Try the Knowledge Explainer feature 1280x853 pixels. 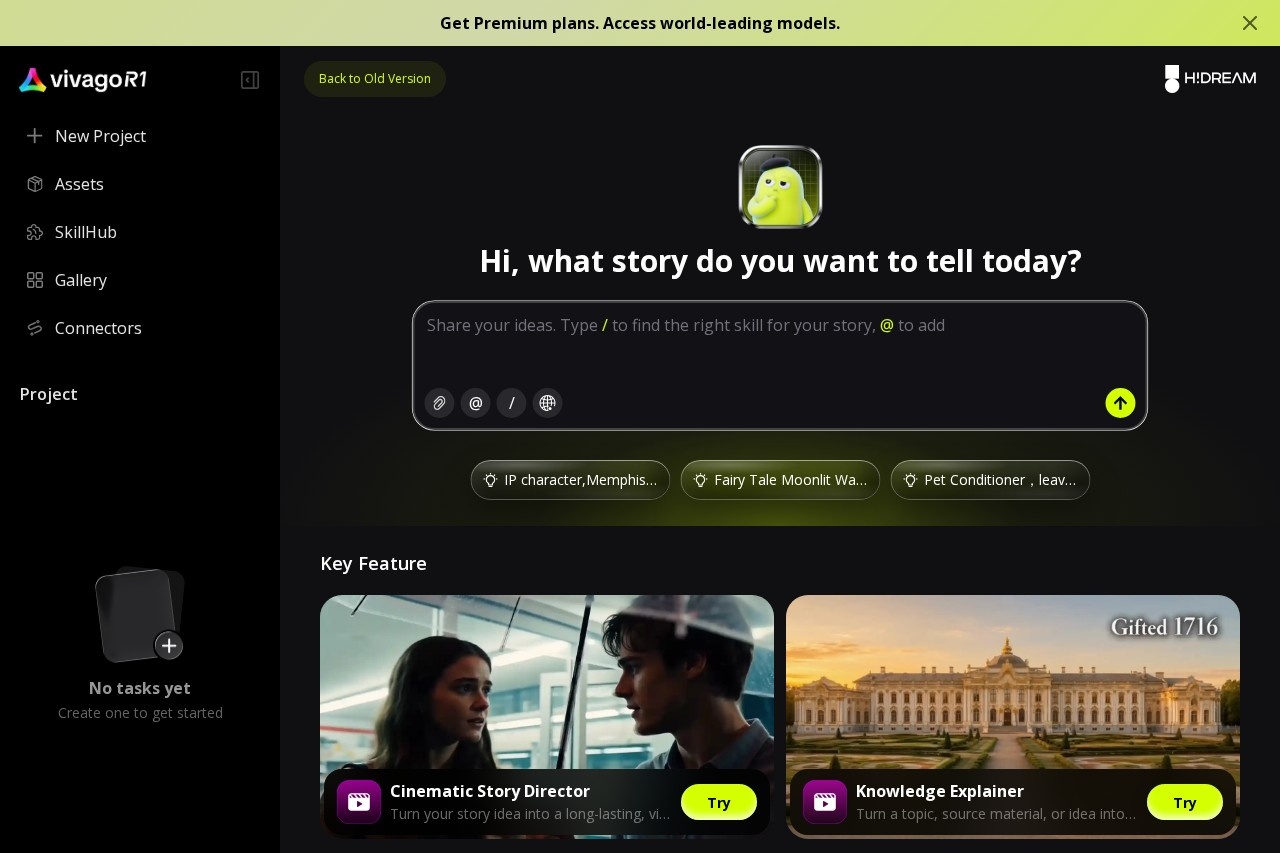coord(1185,802)
